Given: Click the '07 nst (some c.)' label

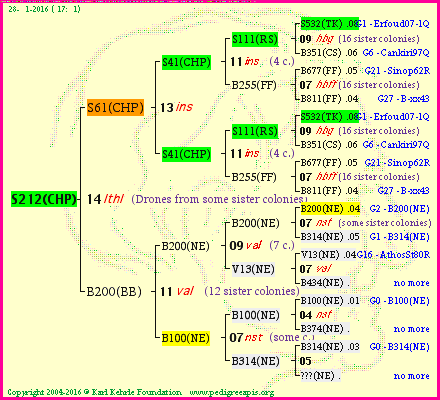Looking at the screenshot, I should click(x=272, y=337).
